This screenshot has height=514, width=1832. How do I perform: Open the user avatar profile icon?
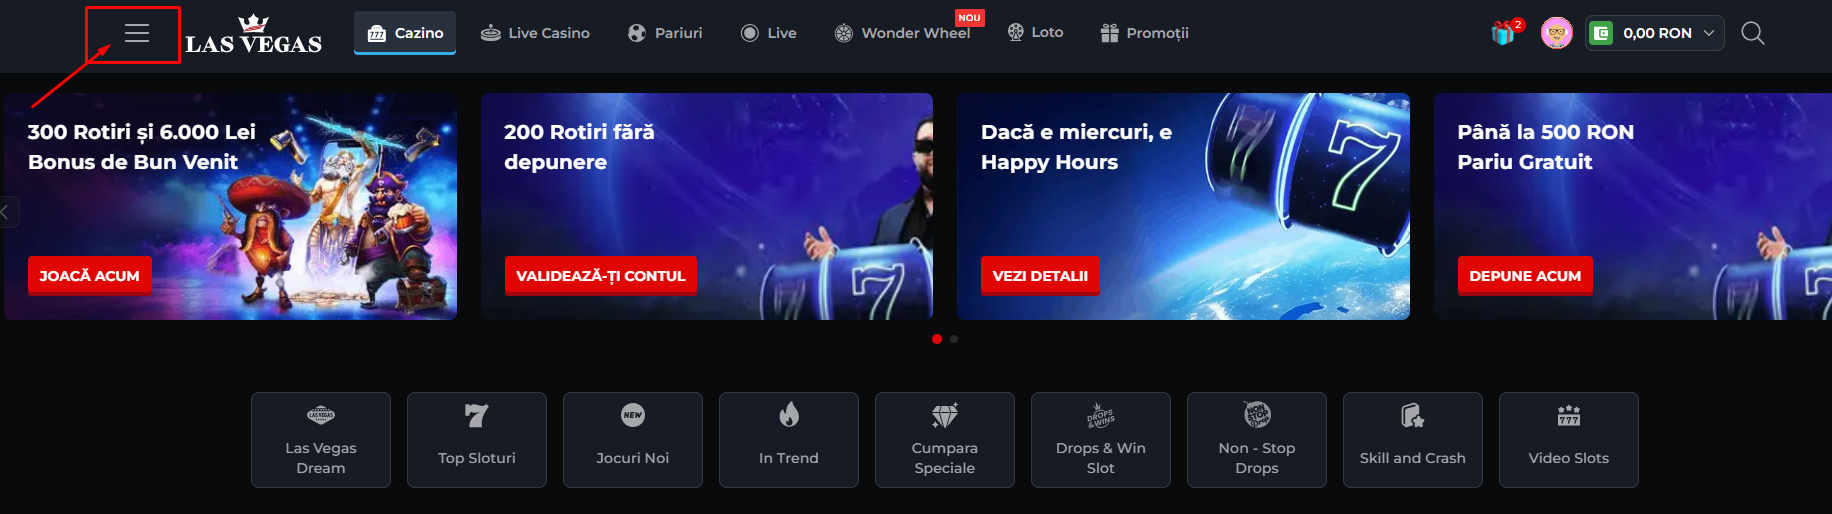1556,33
